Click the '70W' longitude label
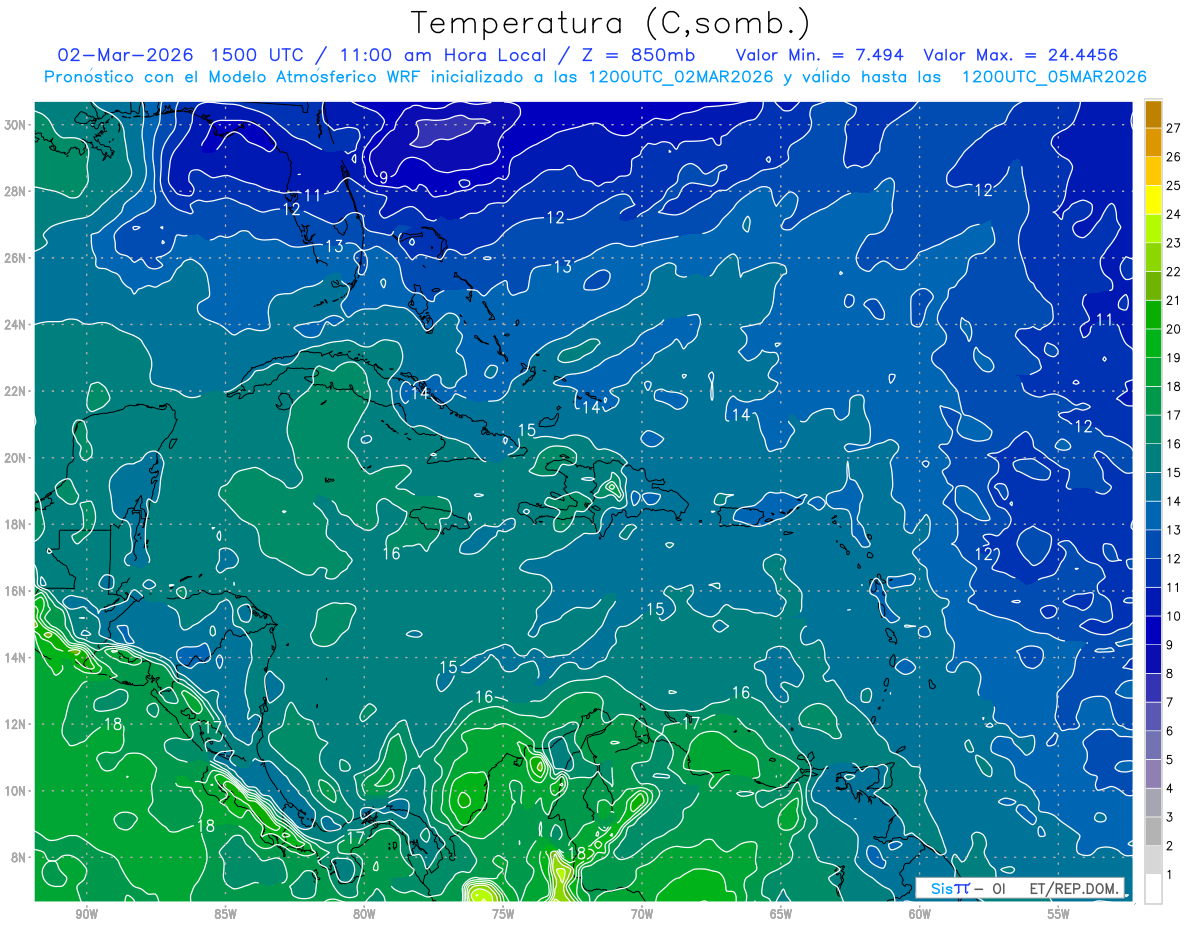This screenshot has width=1200, height=927. [x=642, y=914]
